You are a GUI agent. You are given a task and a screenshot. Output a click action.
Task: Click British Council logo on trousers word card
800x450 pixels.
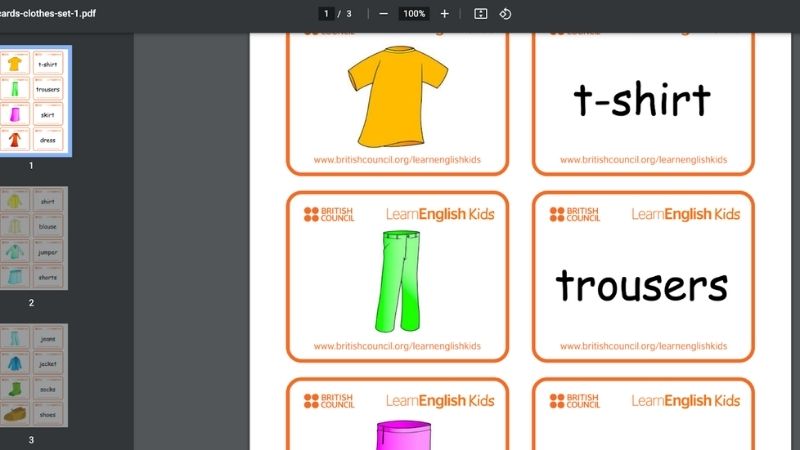click(575, 214)
